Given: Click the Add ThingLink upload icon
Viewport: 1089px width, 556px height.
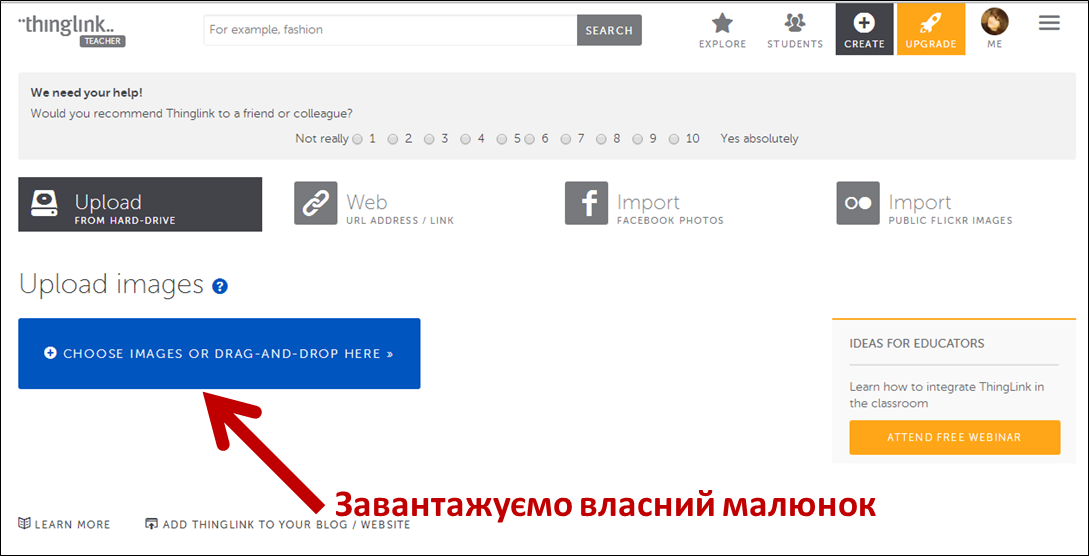Looking at the screenshot, I should (151, 524).
